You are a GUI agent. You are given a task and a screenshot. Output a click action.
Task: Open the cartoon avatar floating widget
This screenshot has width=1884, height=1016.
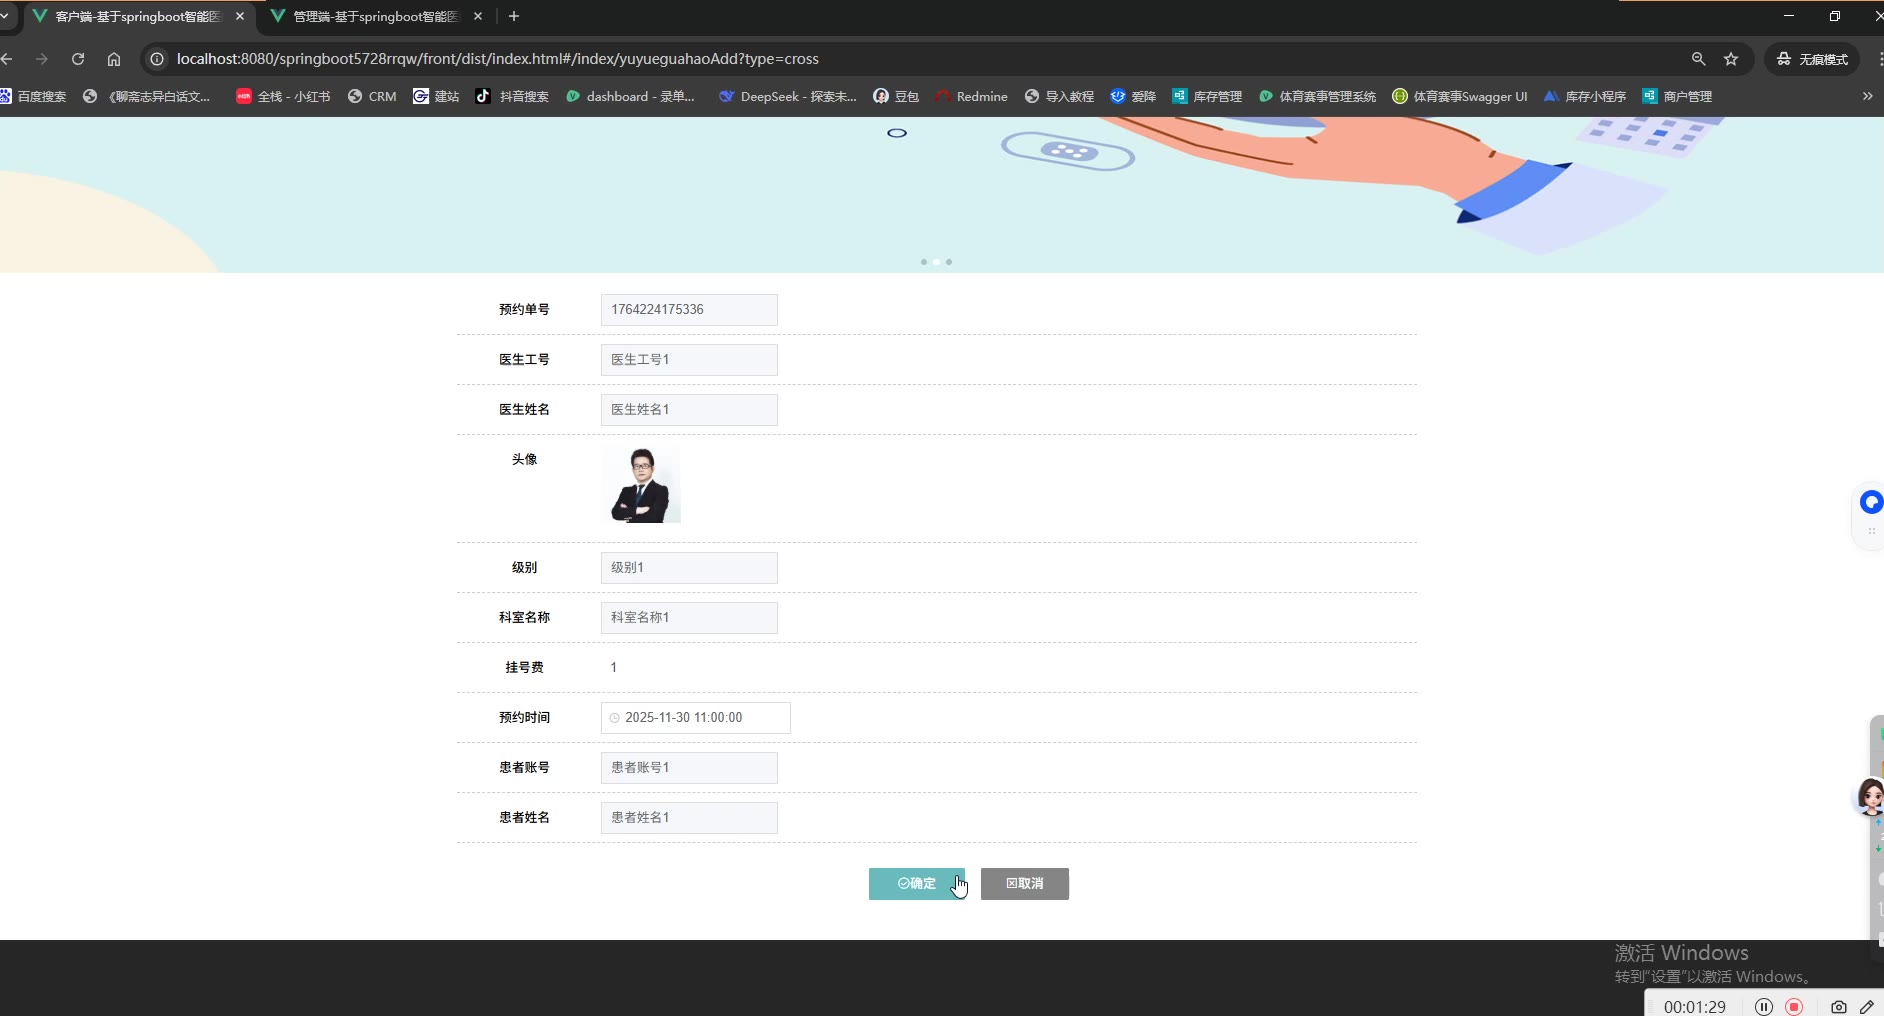pos(1870,797)
